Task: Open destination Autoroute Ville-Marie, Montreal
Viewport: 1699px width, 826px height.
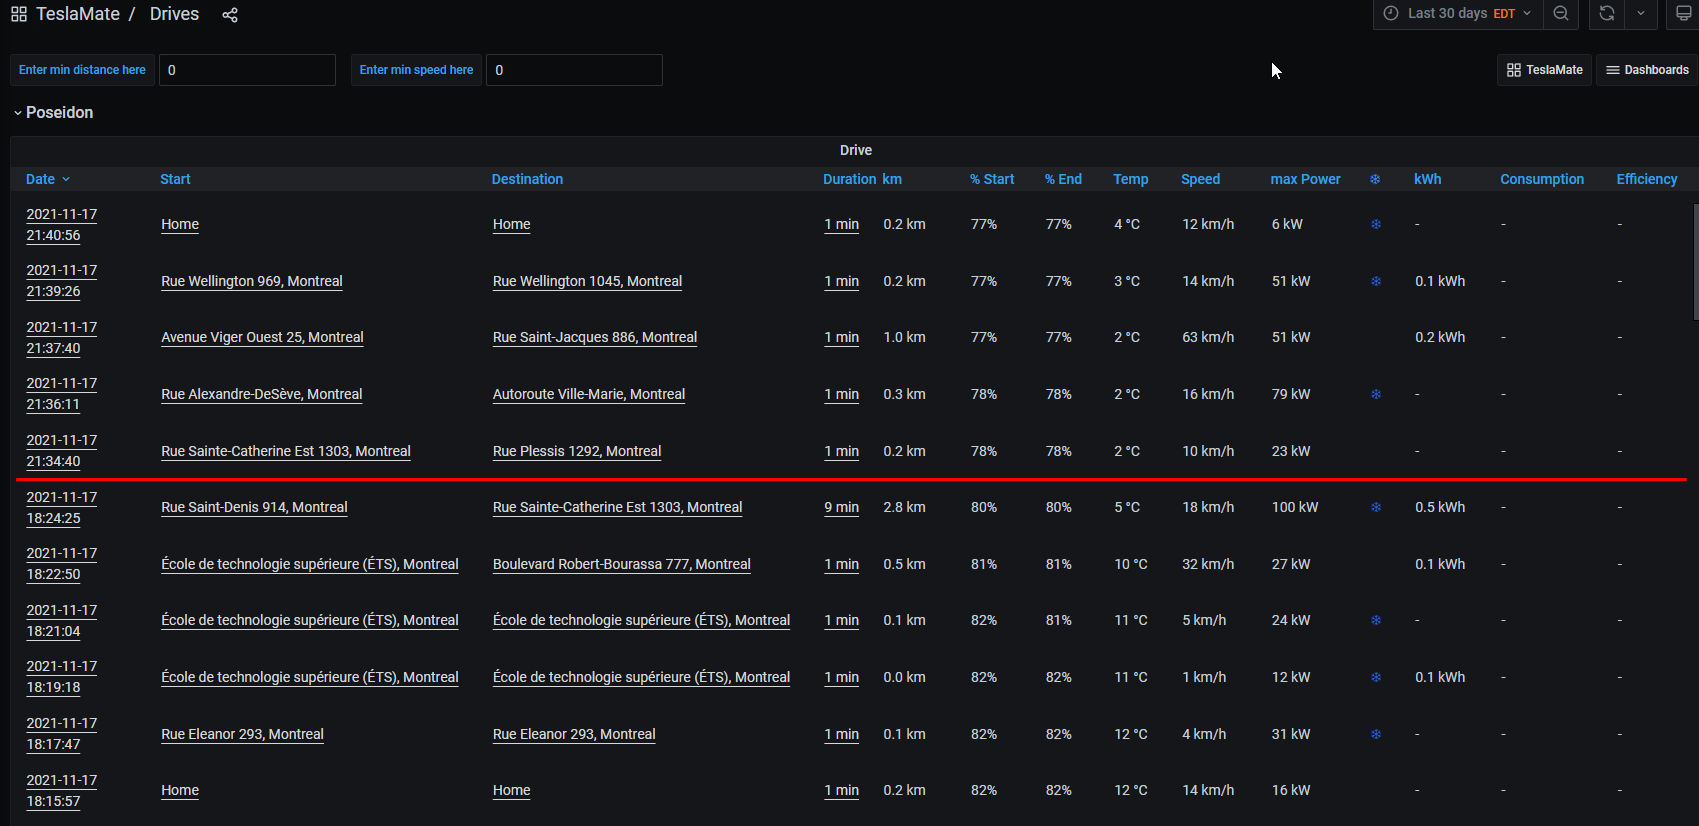Action: tap(589, 394)
